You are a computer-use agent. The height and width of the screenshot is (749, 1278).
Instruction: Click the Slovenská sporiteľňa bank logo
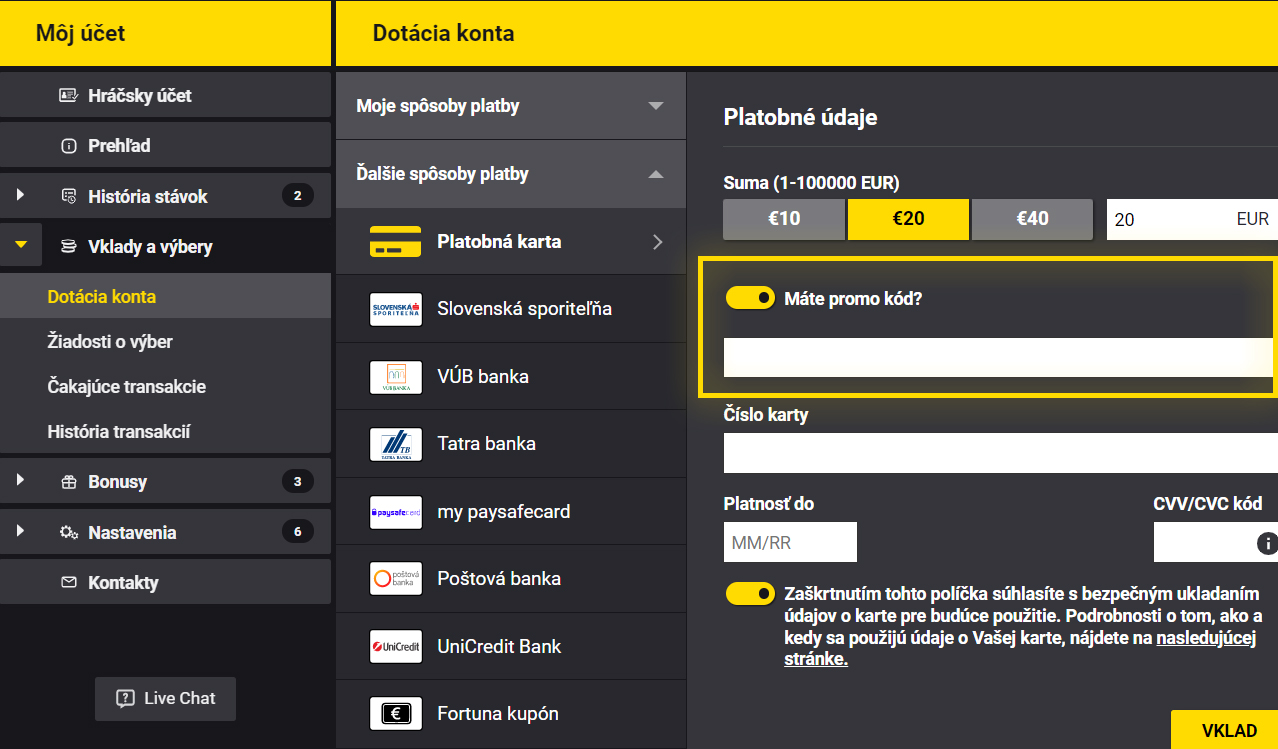pyautogui.click(x=396, y=309)
